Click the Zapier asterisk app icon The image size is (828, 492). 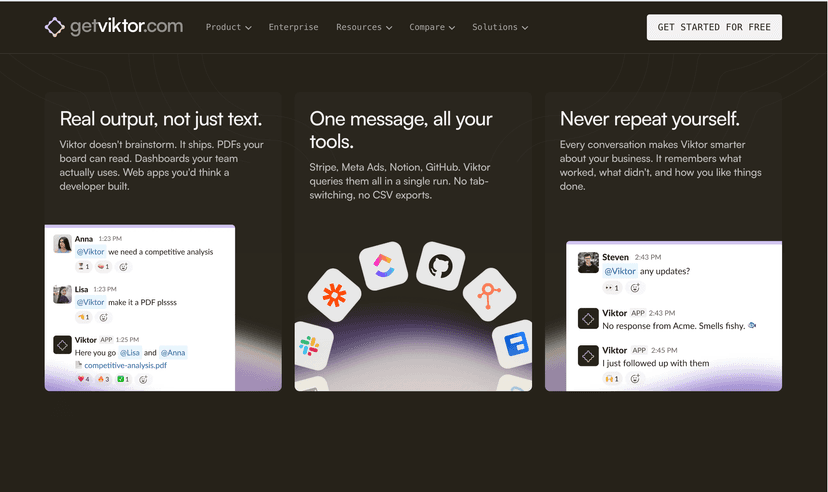coord(334,295)
